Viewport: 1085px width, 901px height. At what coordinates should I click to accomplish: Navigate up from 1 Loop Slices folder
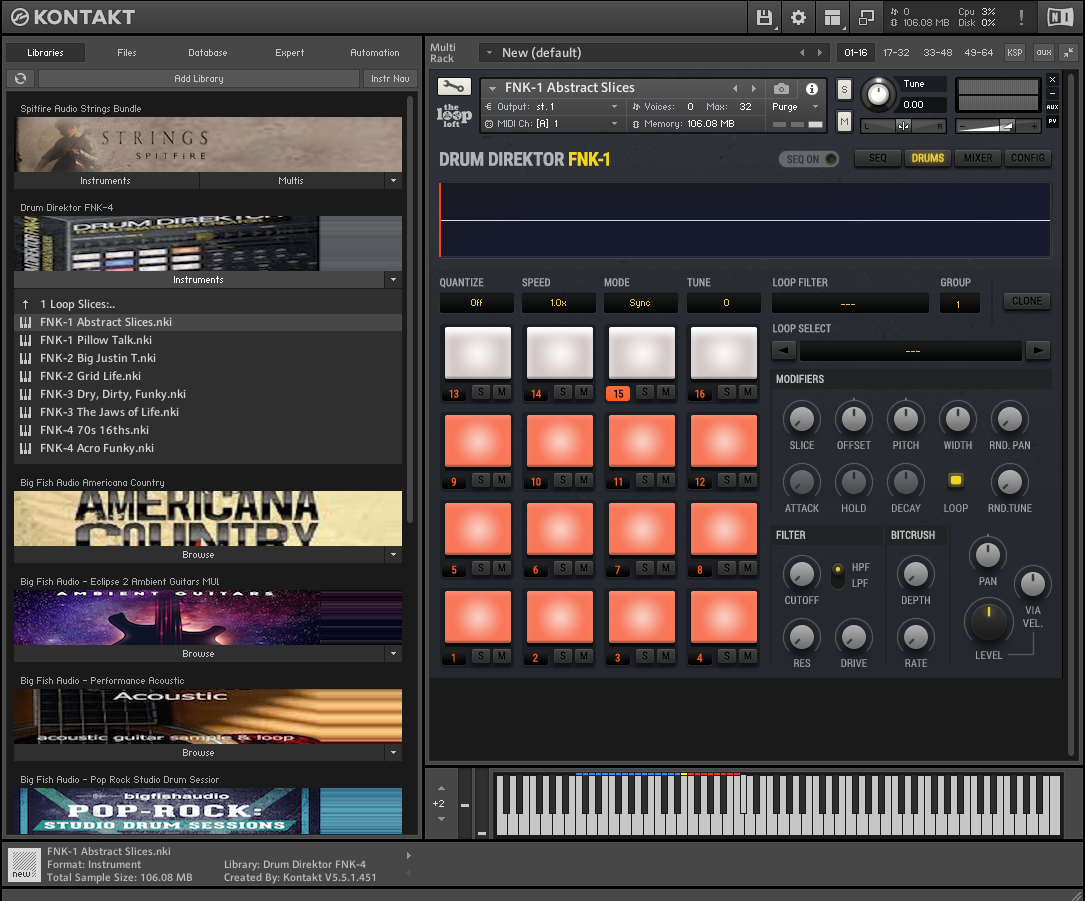26,304
